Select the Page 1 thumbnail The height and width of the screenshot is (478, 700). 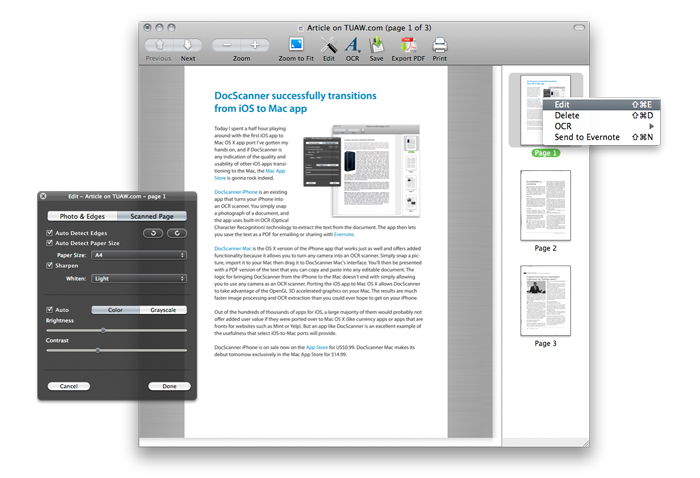click(545, 110)
